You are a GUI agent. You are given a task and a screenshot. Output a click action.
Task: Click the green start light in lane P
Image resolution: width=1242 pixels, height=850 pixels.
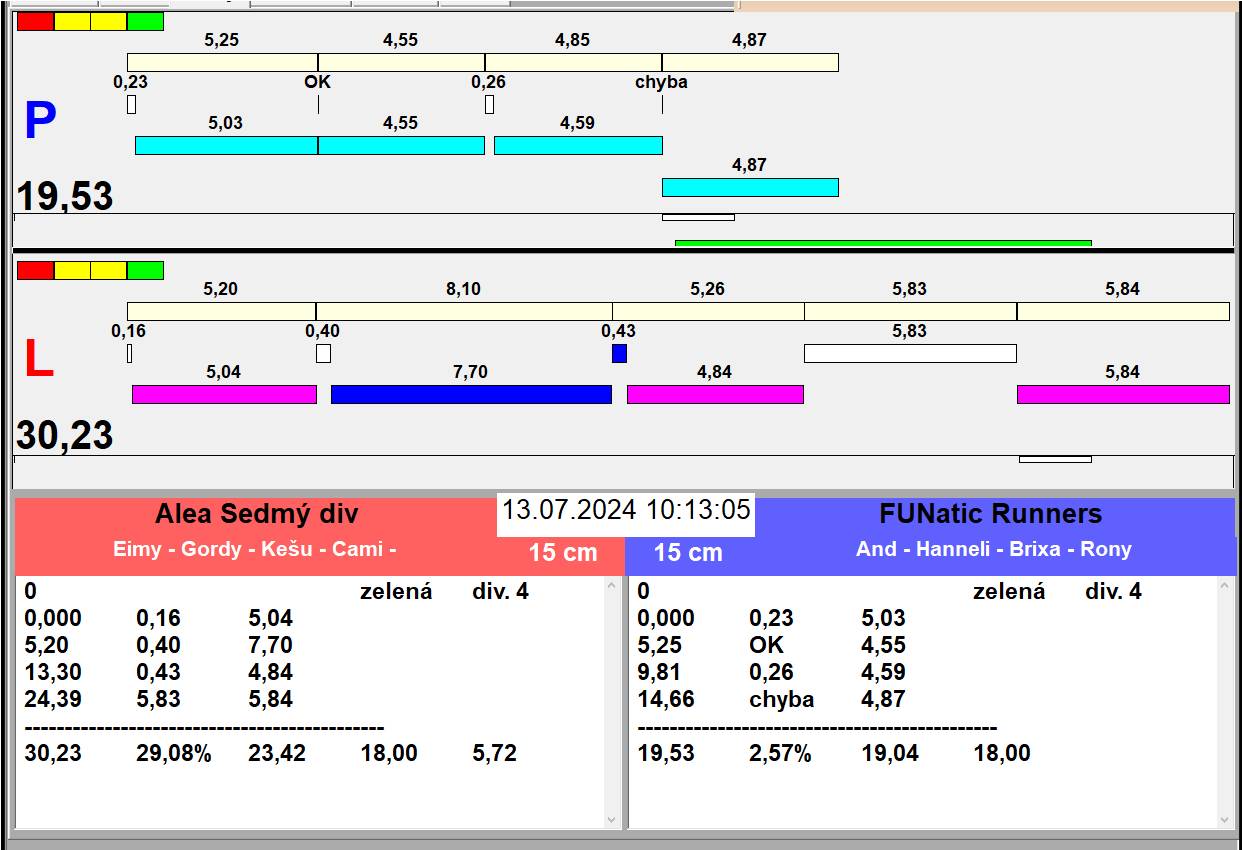click(146, 21)
